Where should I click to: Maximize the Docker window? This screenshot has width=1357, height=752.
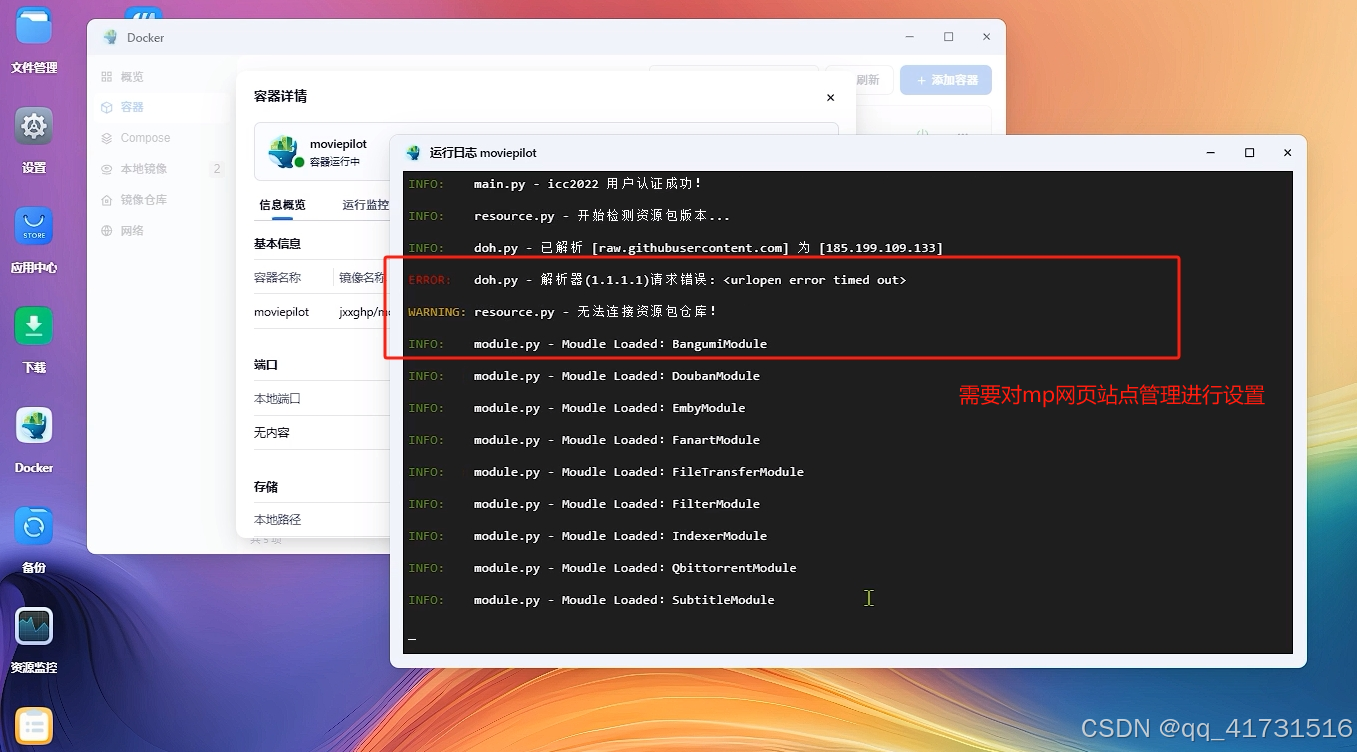click(948, 37)
